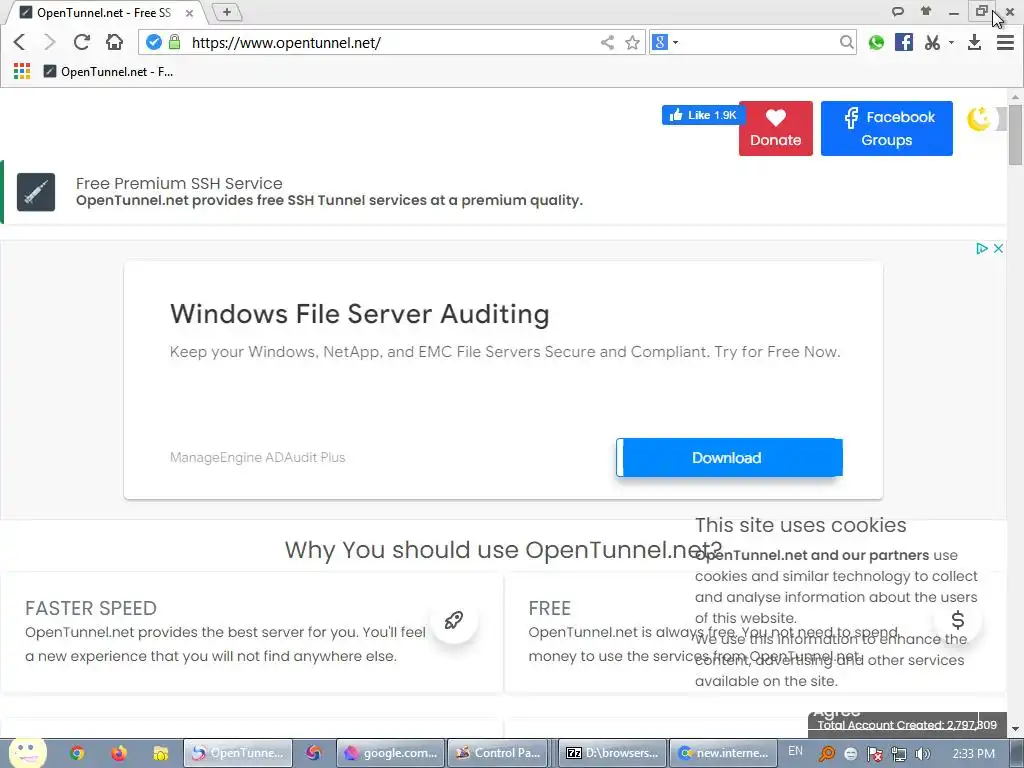Screen dimensions: 1024x768
Task: Click the share icon in the address bar
Action: pos(607,42)
